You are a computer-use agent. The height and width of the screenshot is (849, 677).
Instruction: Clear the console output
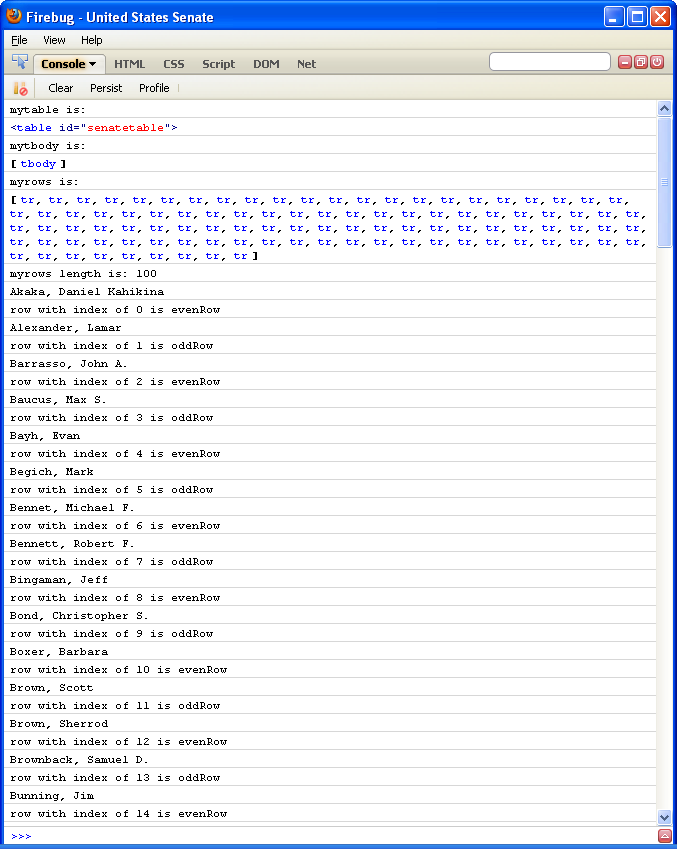(x=61, y=88)
